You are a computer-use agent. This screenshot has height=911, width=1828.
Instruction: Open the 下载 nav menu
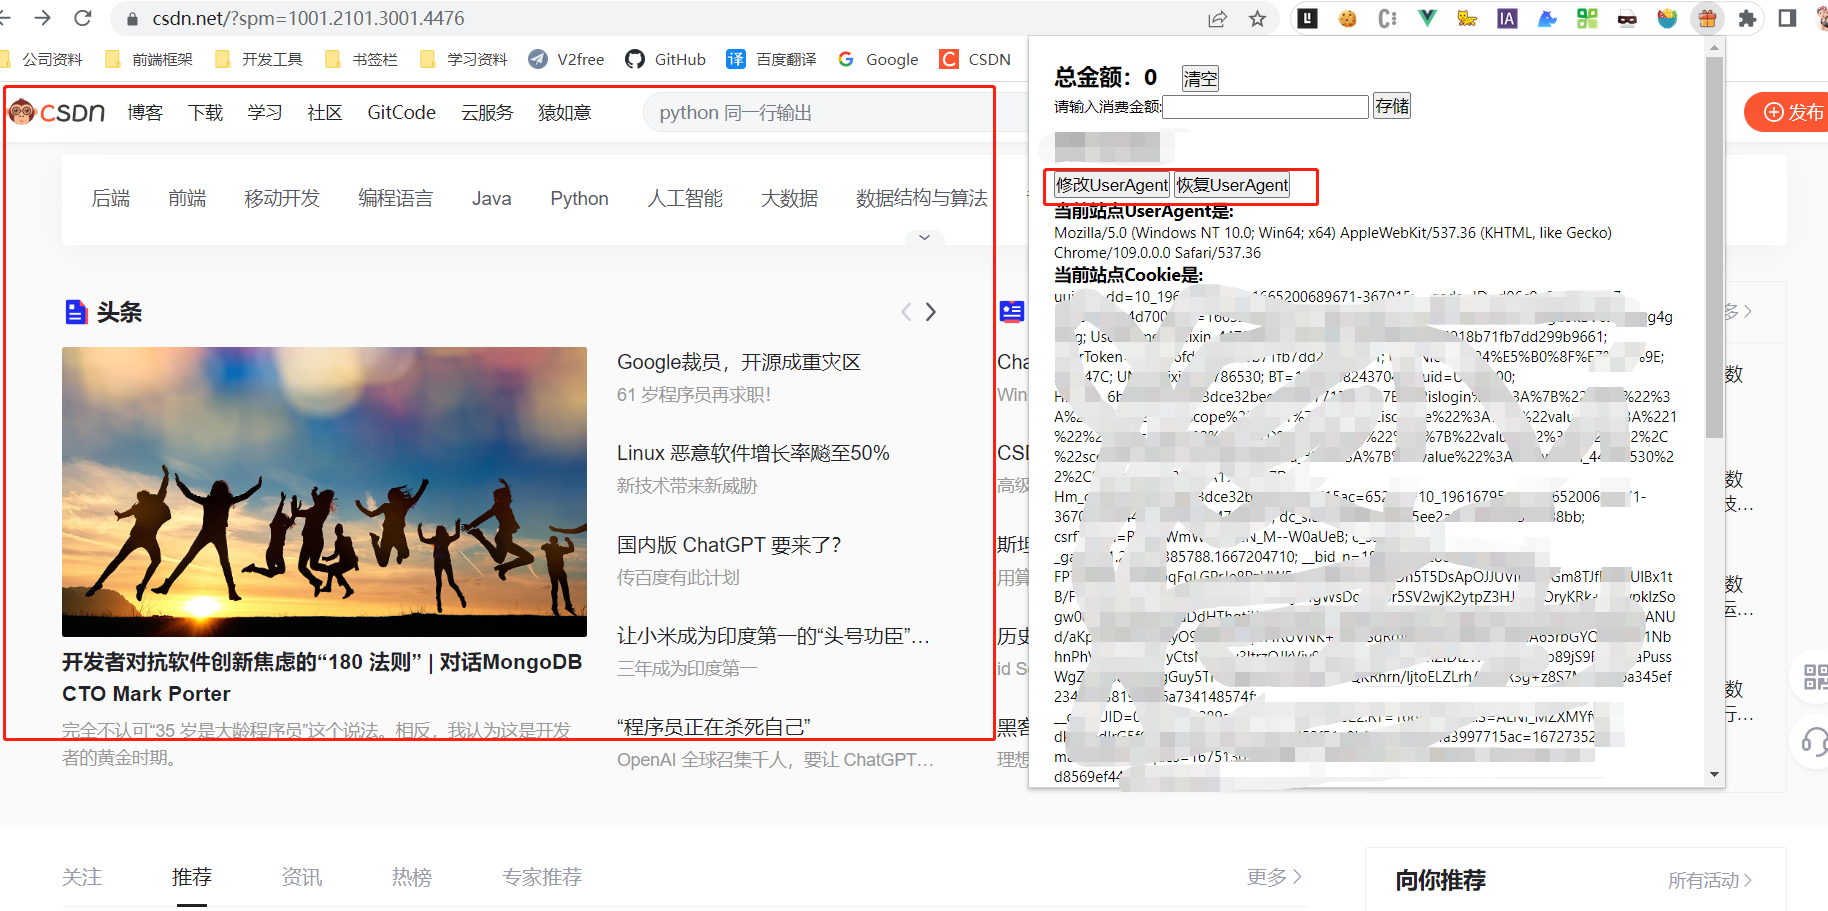pyautogui.click(x=205, y=112)
